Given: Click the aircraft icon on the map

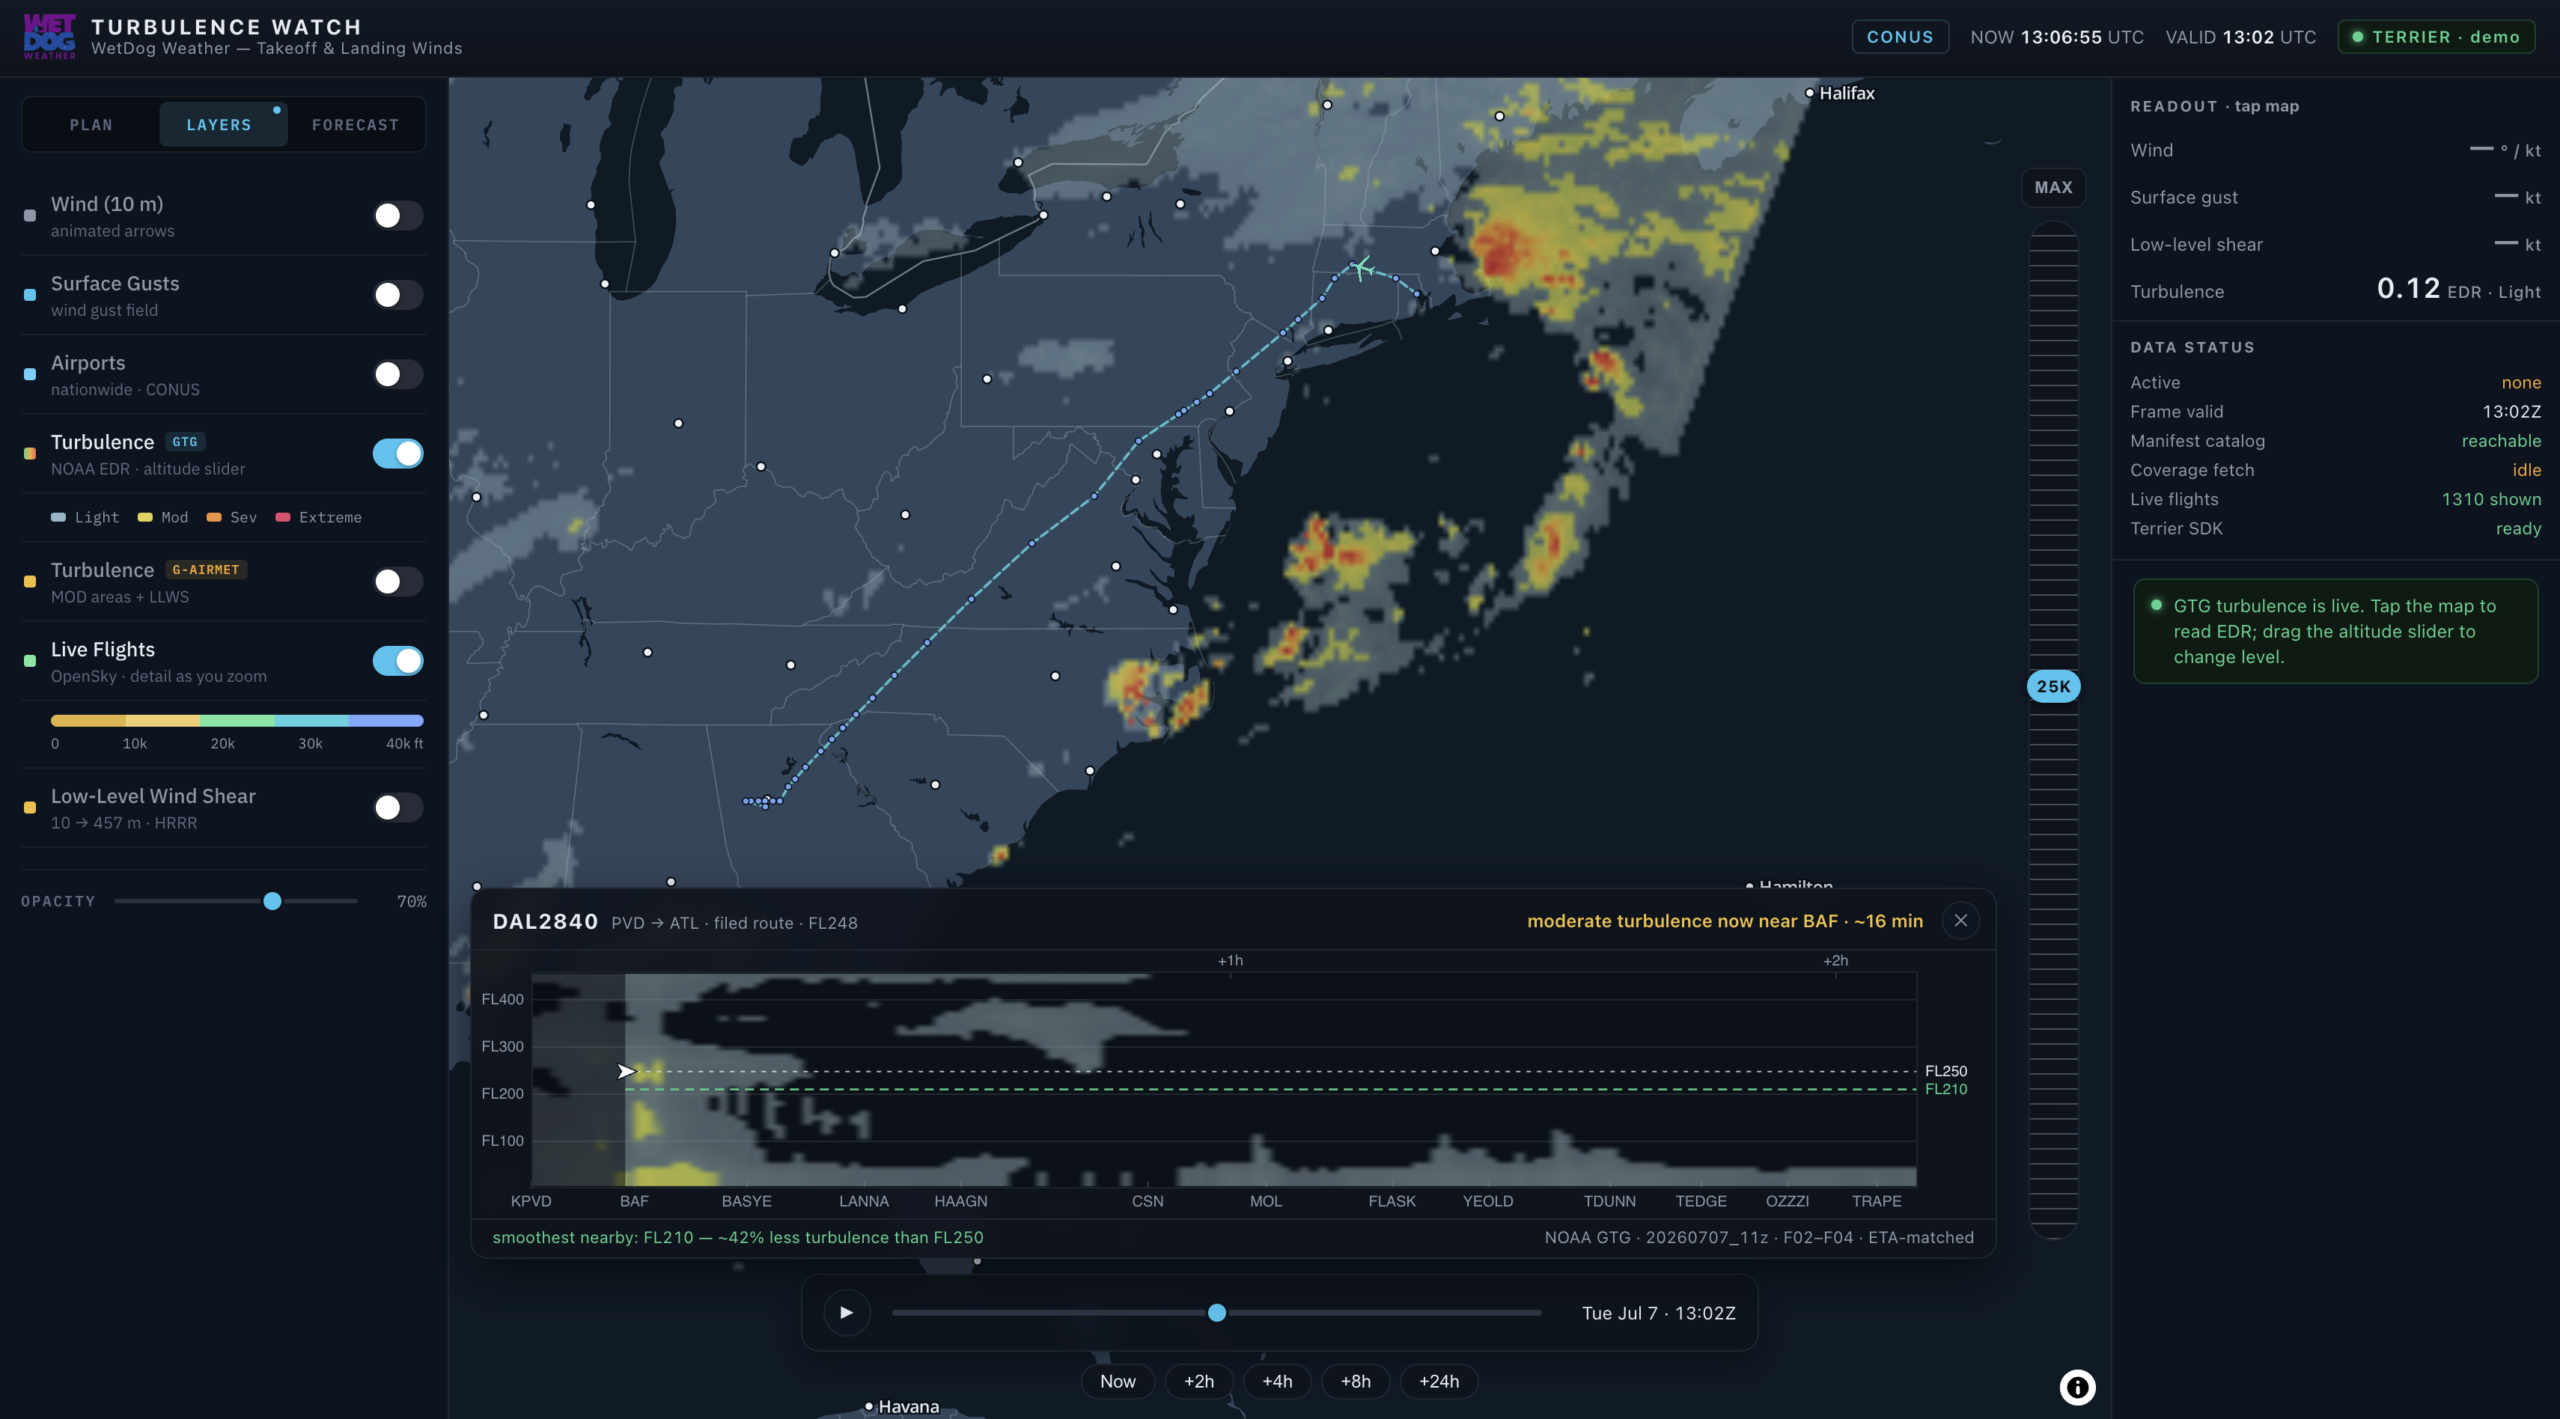Looking at the screenshot, I should pyautogui.click(x=1362, y=267).
